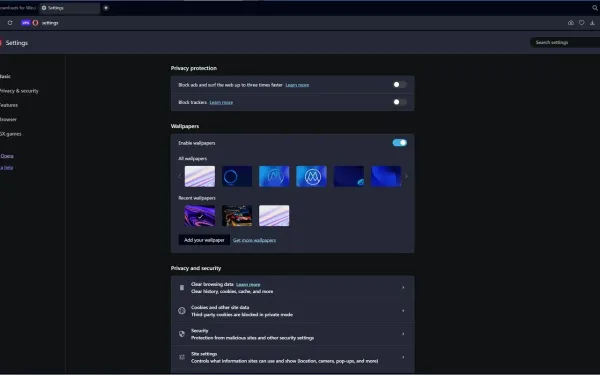Screen dimensions: 600x375
Task: Open a new tab with the plus button
Action: point(106,8)
